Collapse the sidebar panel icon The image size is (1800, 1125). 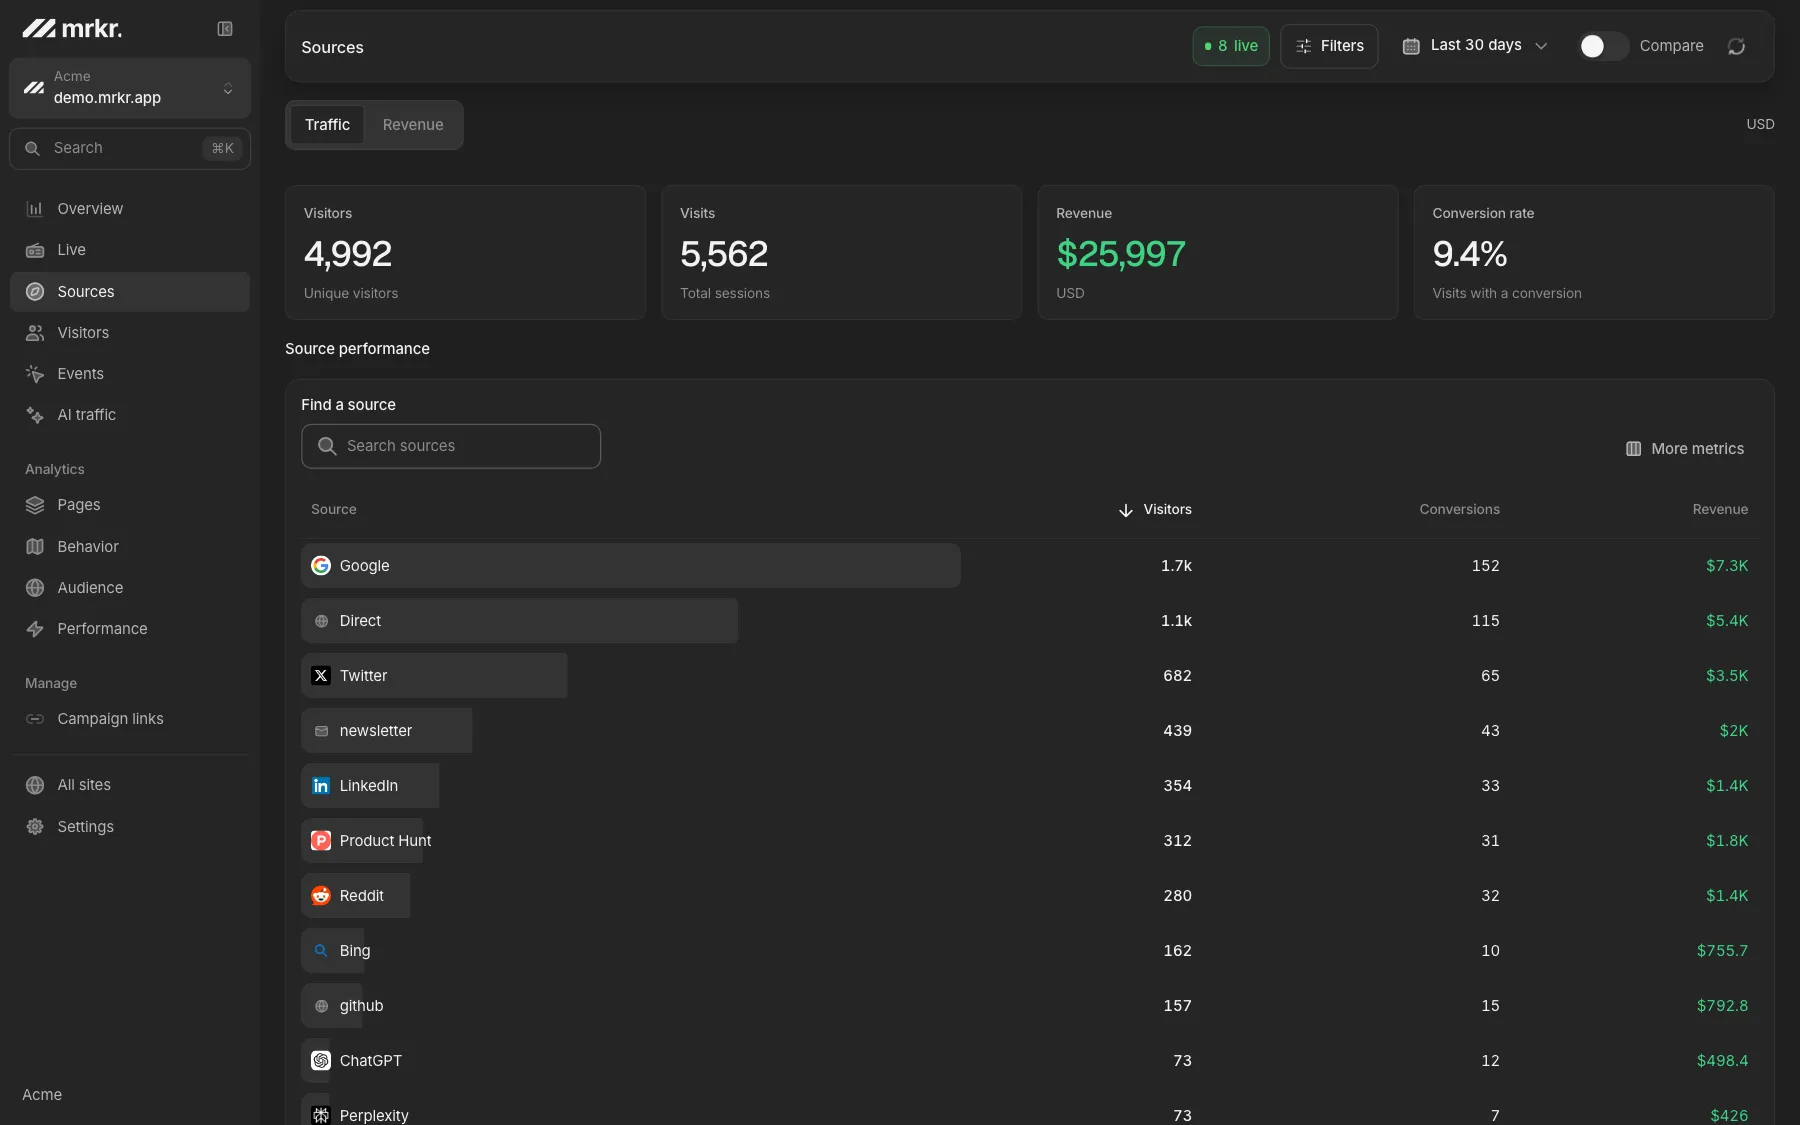[x=225, y=29]
